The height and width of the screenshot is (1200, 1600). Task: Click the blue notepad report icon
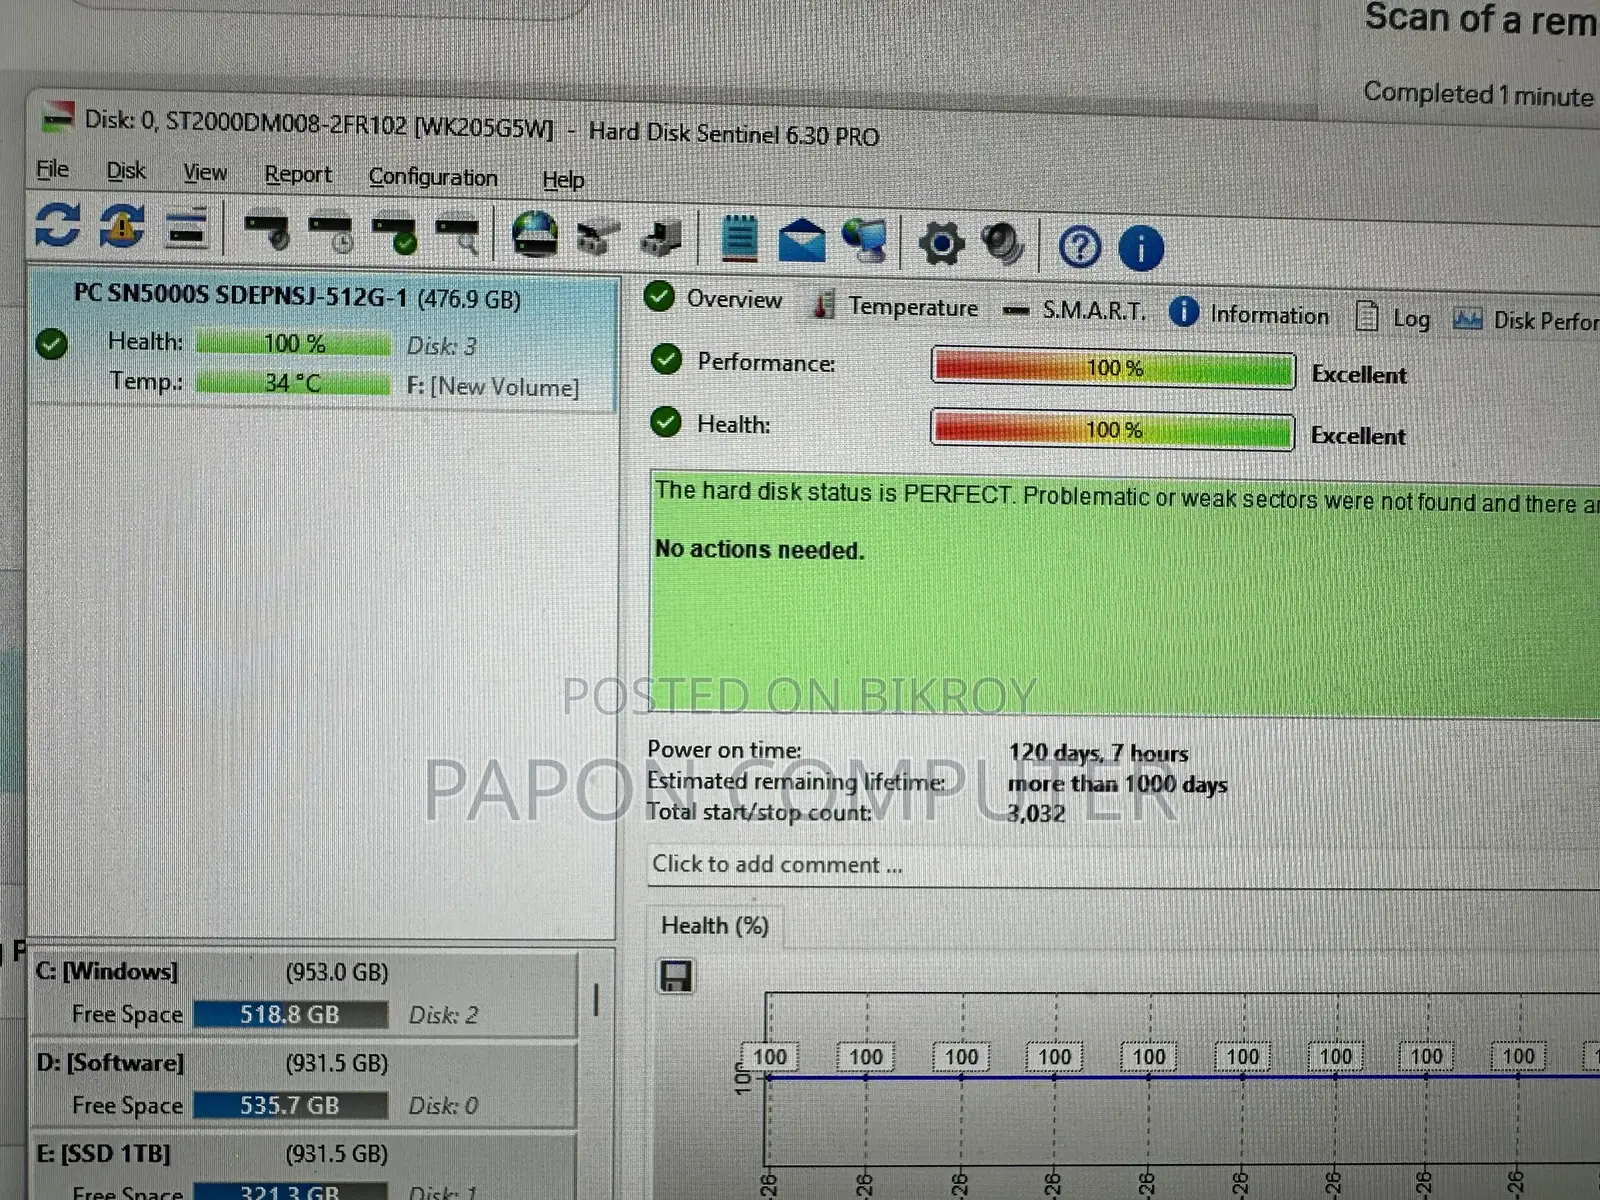click(x=740, y=239)
